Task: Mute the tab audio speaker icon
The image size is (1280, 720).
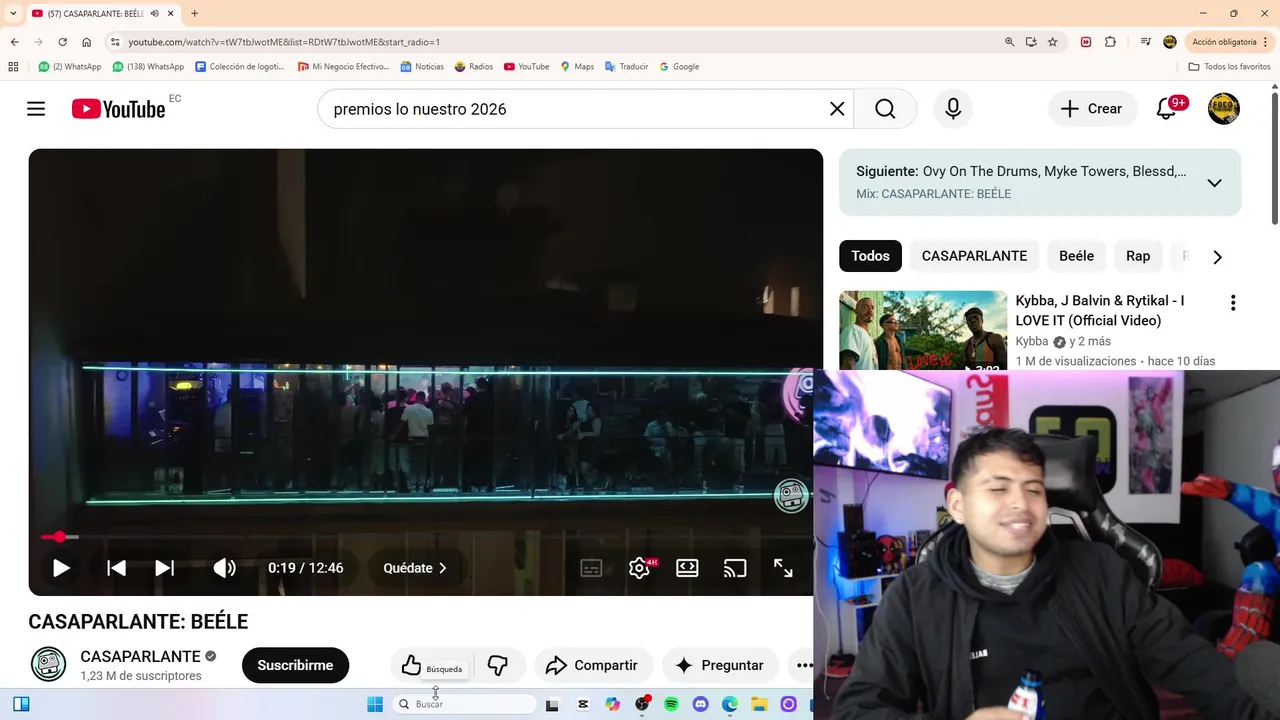Action: tap(154, 13)
